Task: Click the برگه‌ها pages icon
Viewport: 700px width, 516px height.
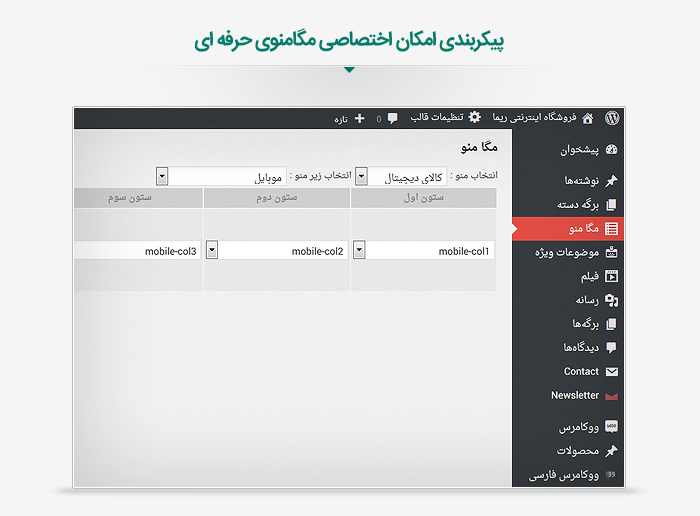Action: click(611, 324)
